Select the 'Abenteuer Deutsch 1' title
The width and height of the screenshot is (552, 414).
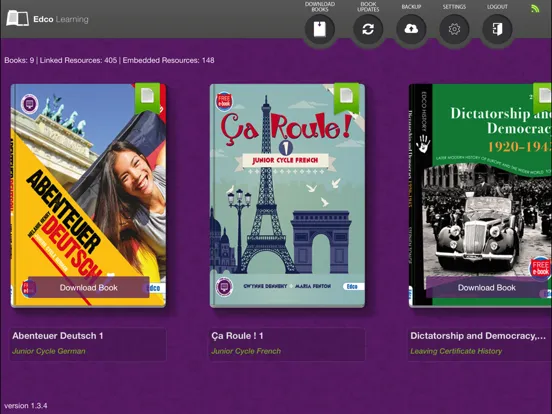58,336
